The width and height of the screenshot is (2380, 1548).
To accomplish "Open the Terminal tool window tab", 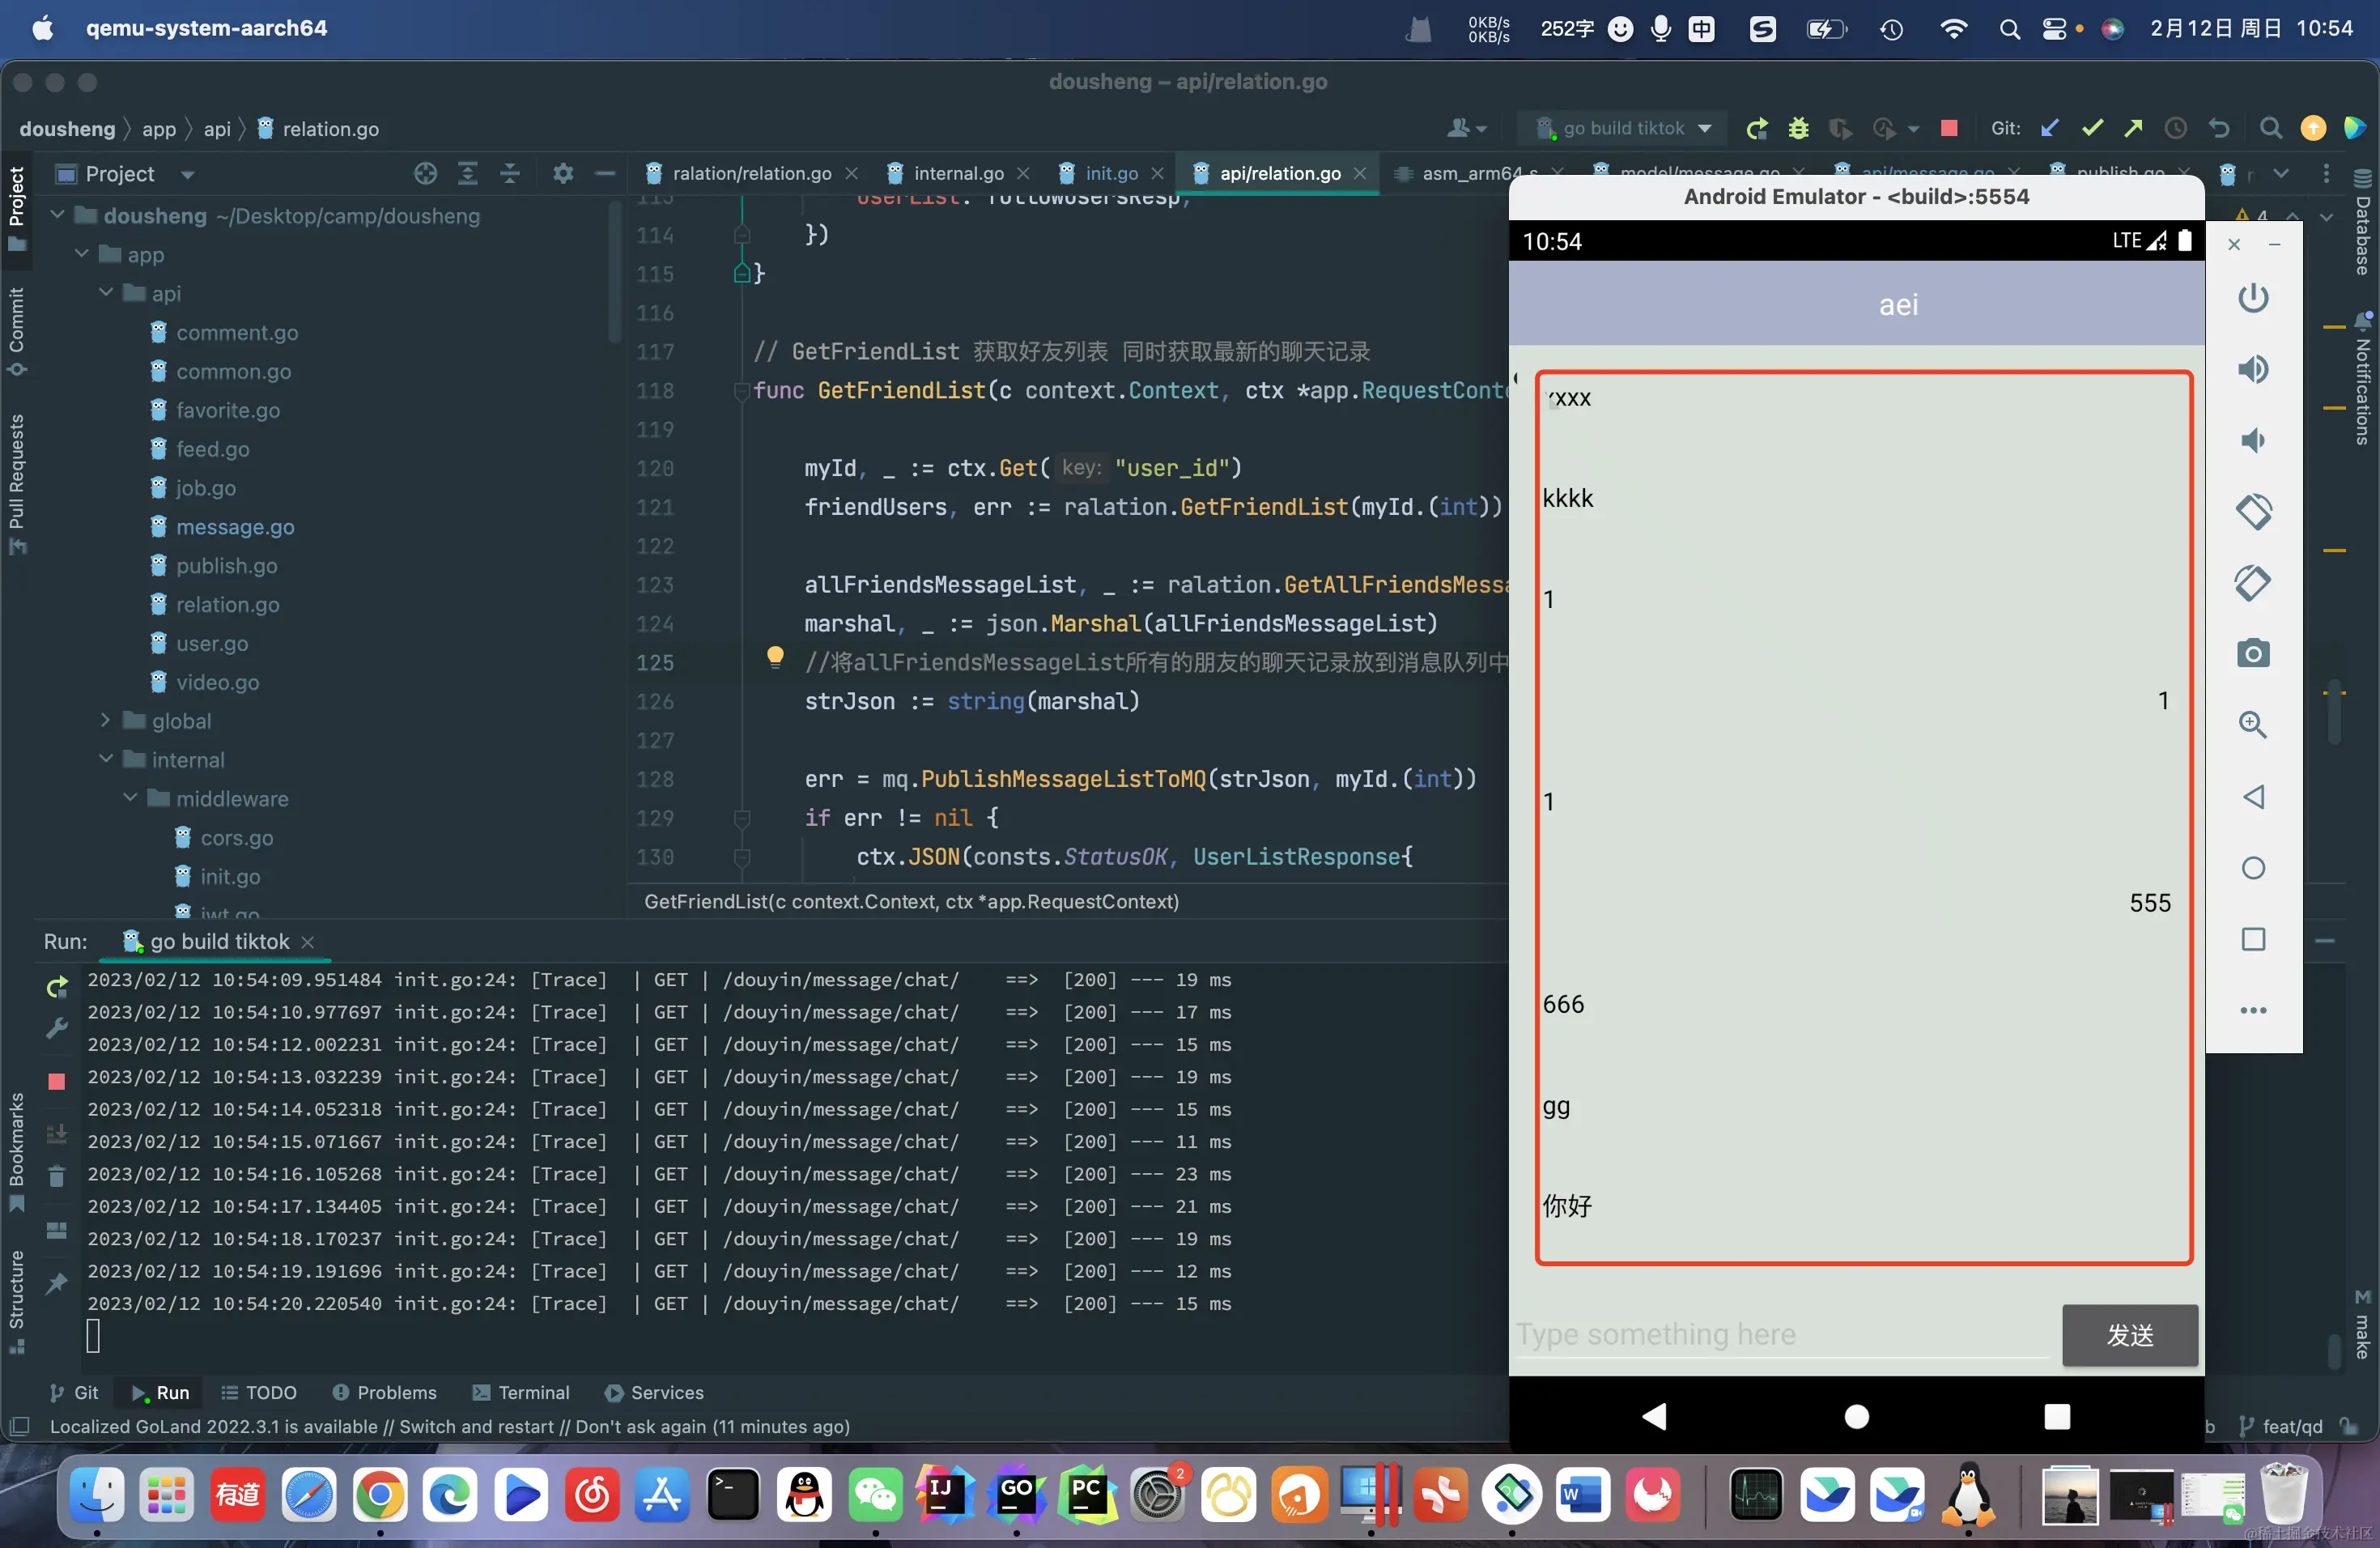I will (522, 1392).
